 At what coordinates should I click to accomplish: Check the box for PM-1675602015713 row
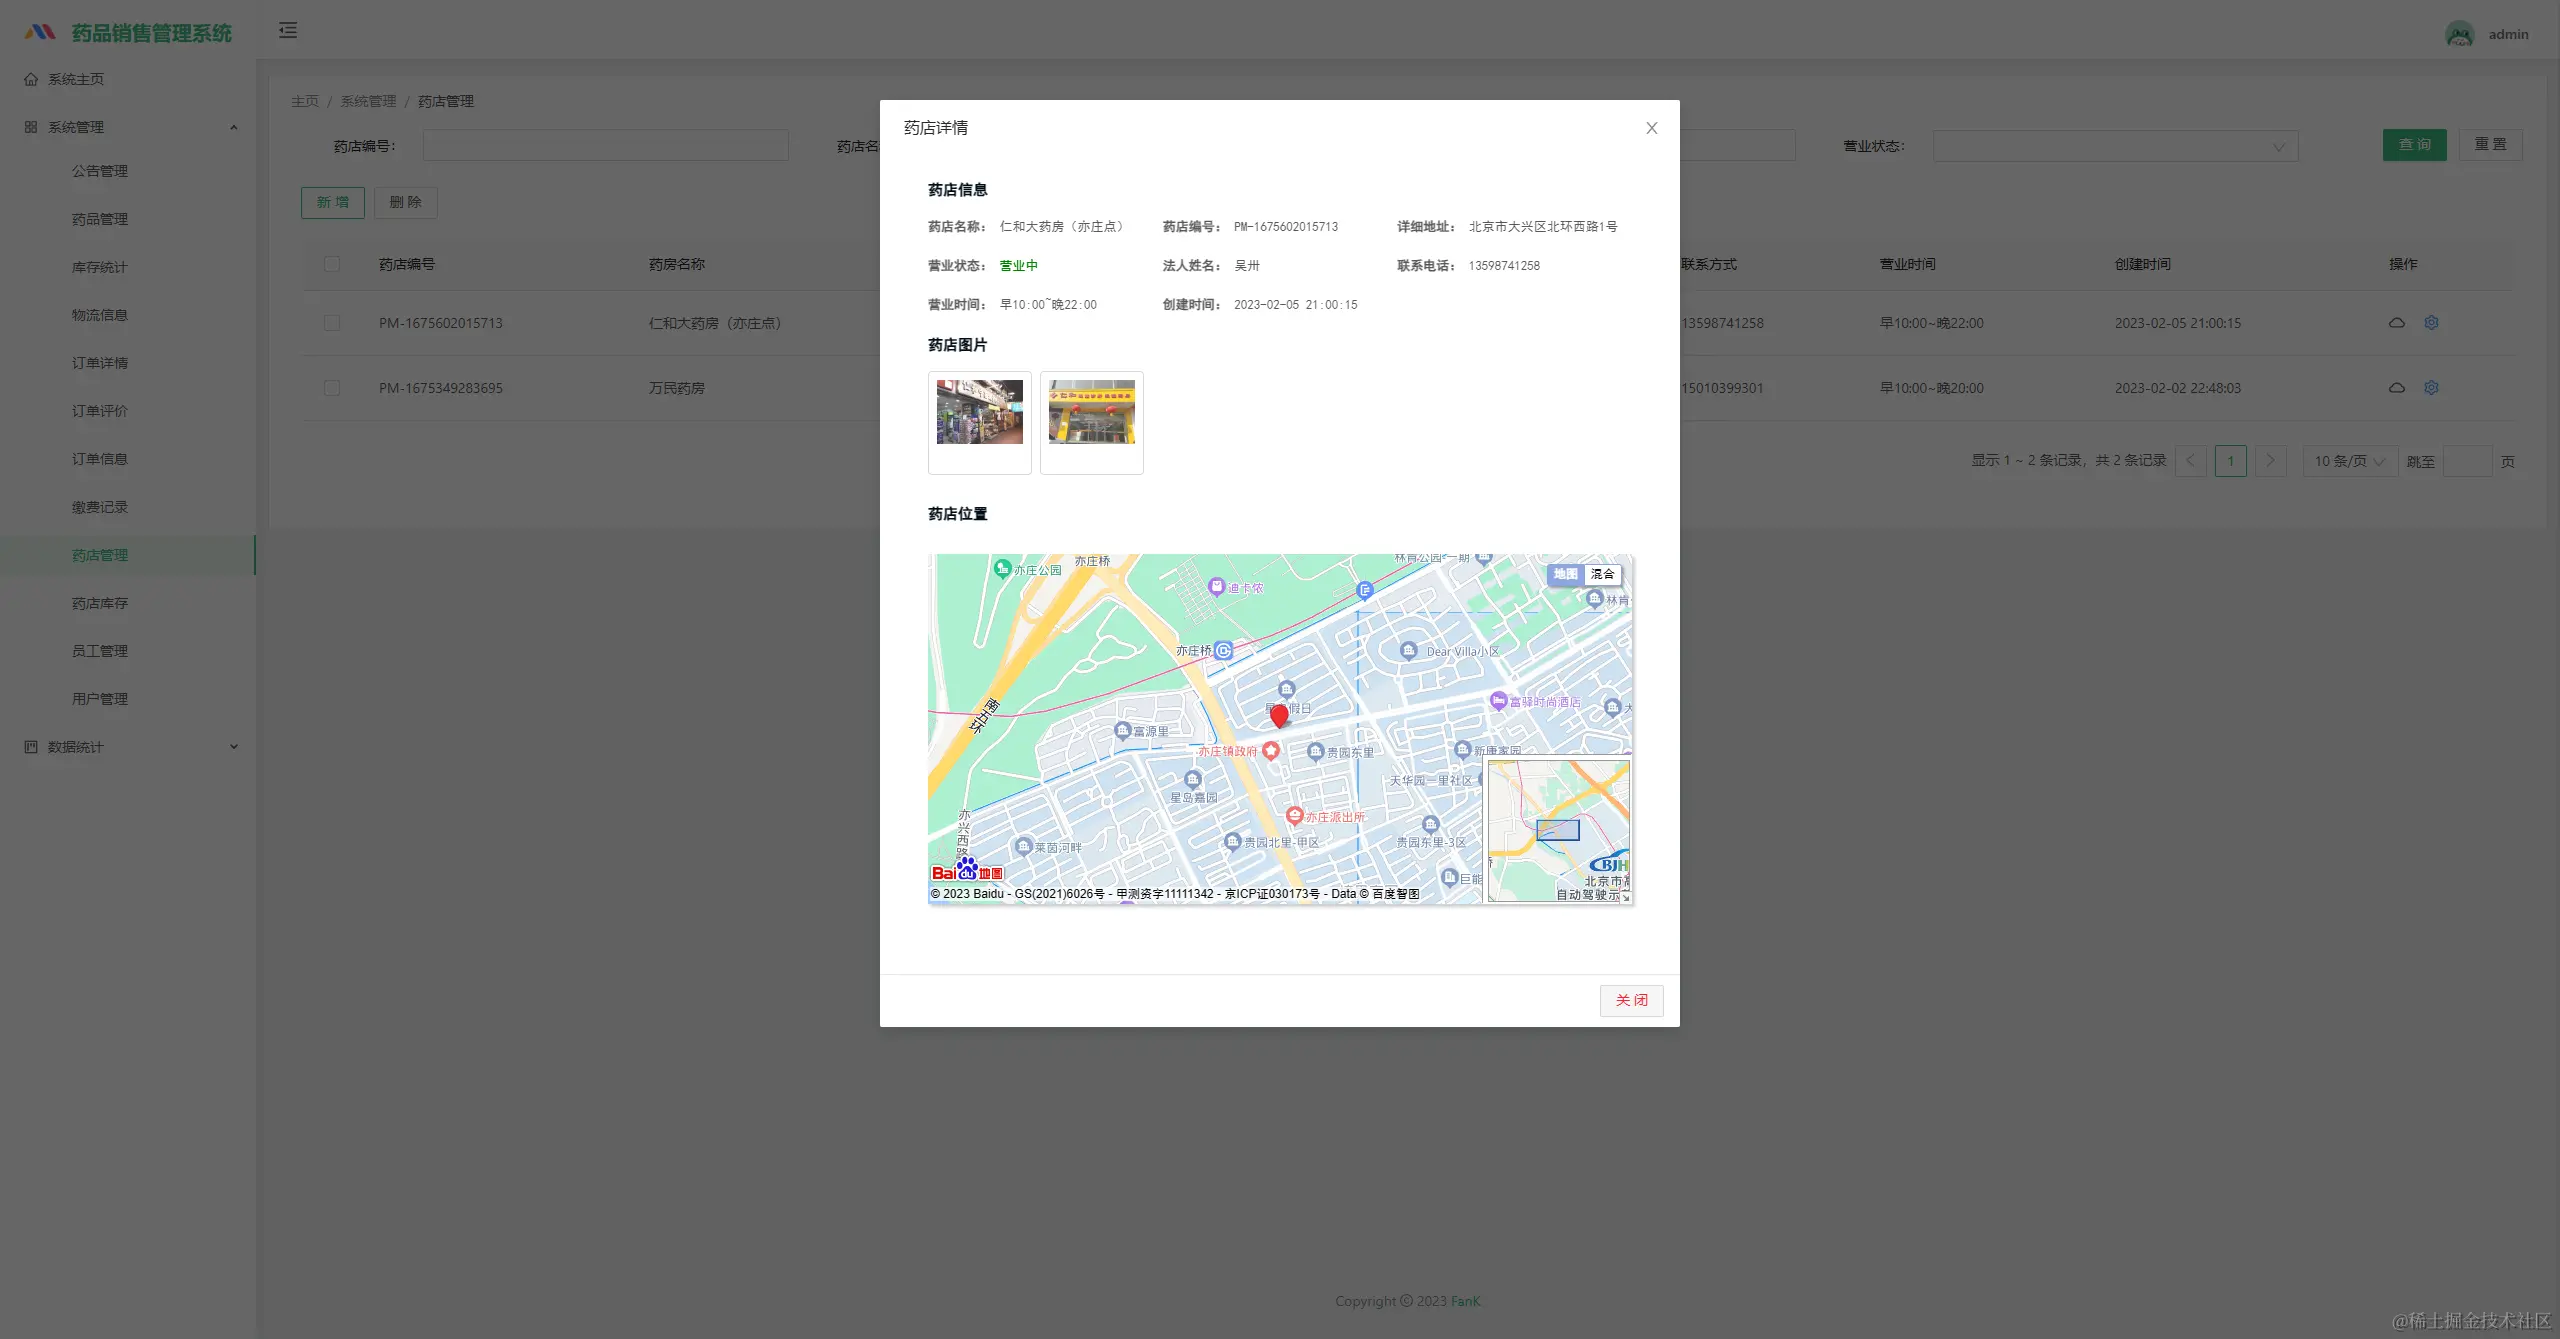[x=332, y=323]
